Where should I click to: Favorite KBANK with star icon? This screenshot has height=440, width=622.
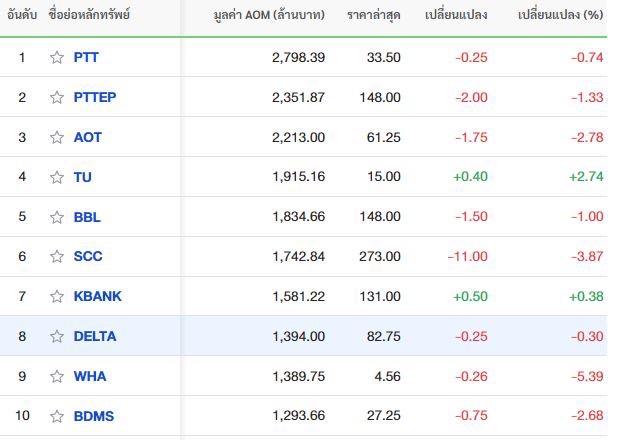57,296
